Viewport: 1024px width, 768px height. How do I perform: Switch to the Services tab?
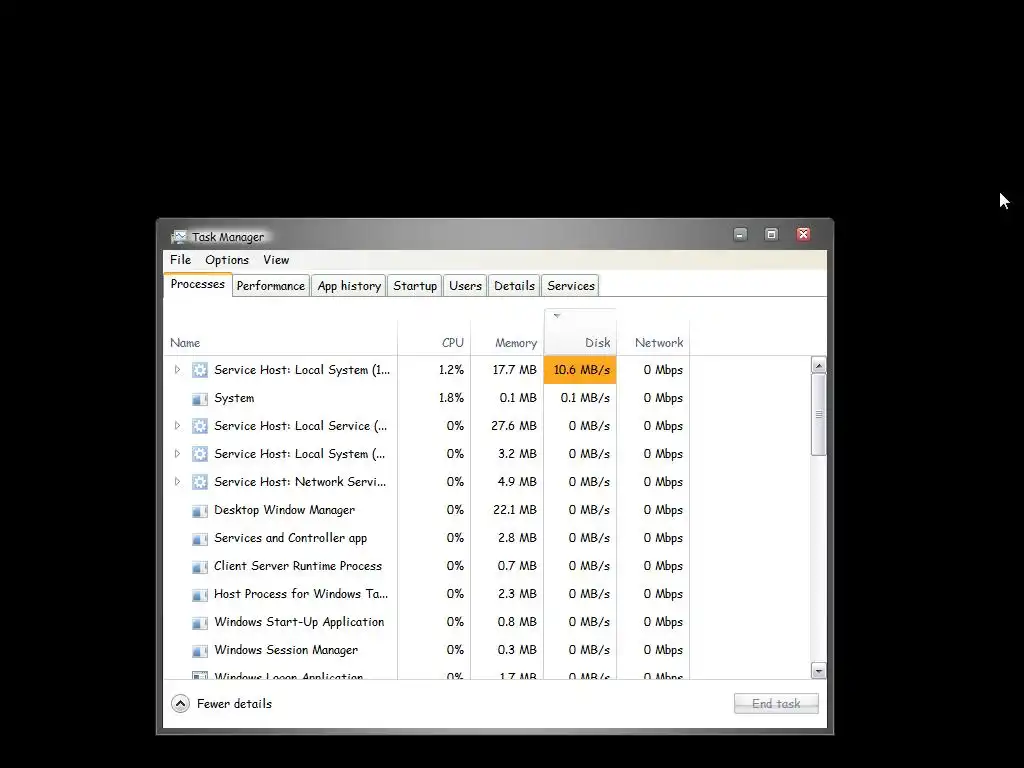[571, 286]
